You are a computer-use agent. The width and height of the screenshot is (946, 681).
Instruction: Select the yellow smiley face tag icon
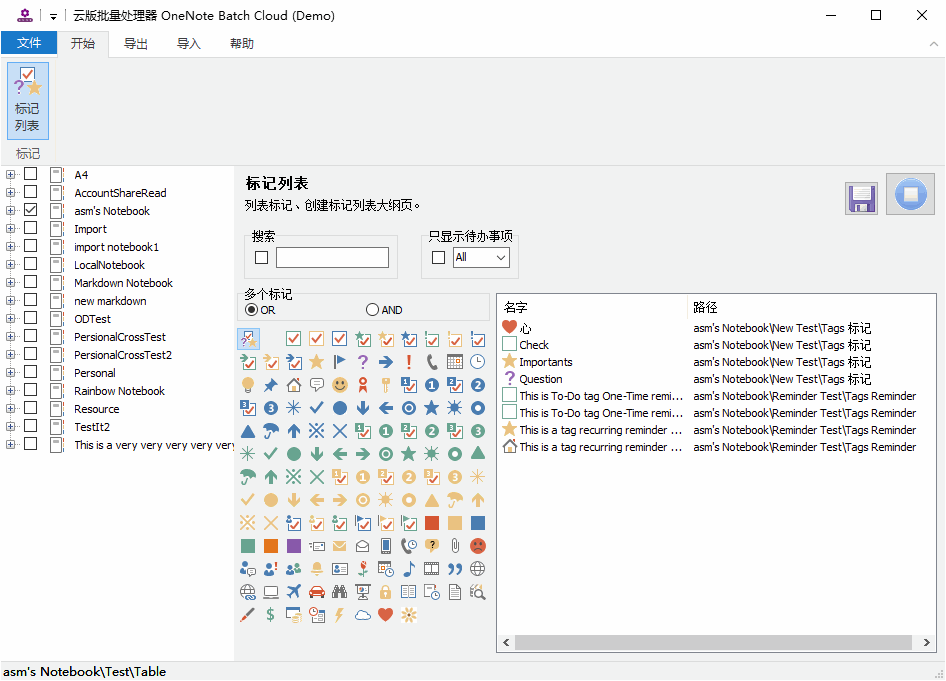(340, 385)
